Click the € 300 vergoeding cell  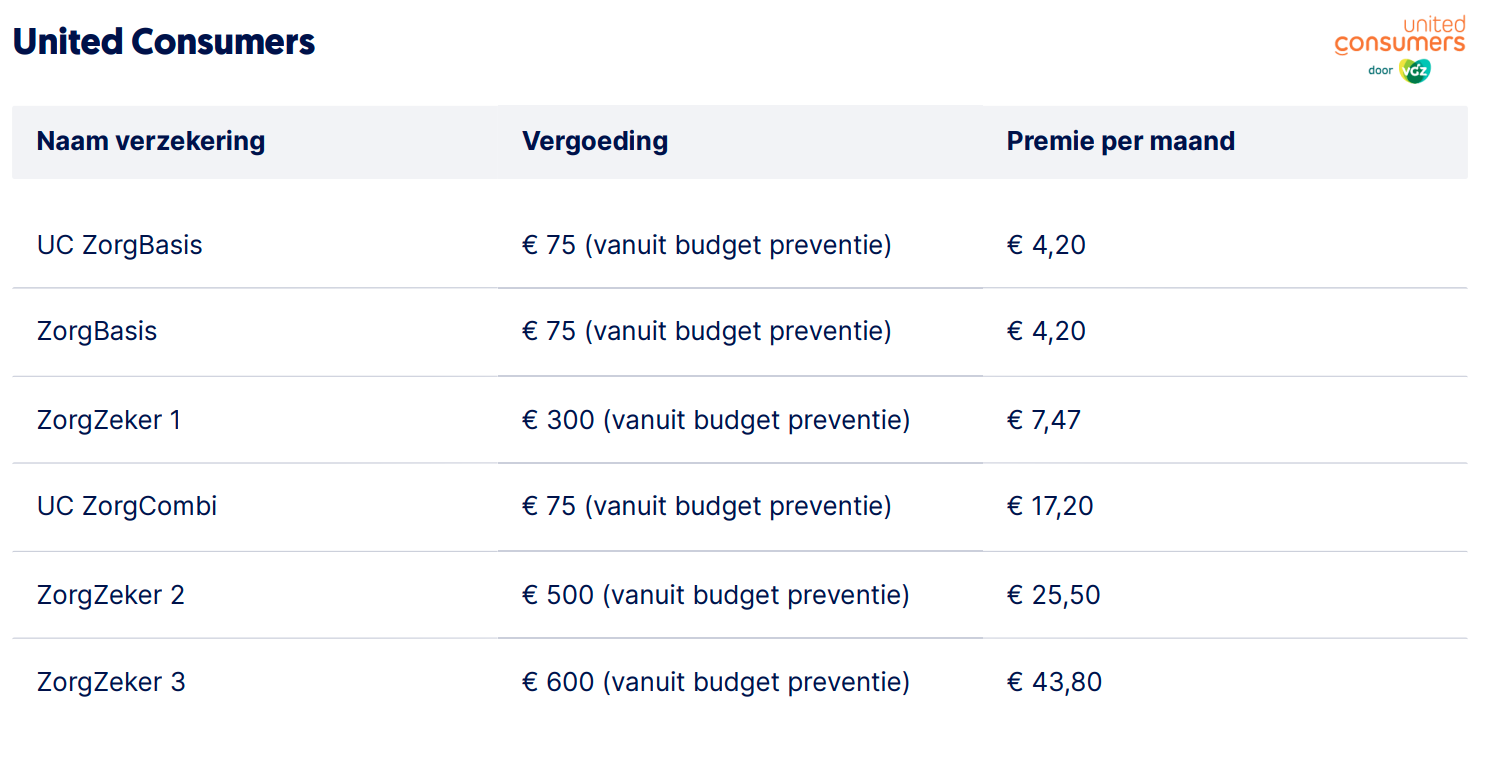tap(716, 419)
